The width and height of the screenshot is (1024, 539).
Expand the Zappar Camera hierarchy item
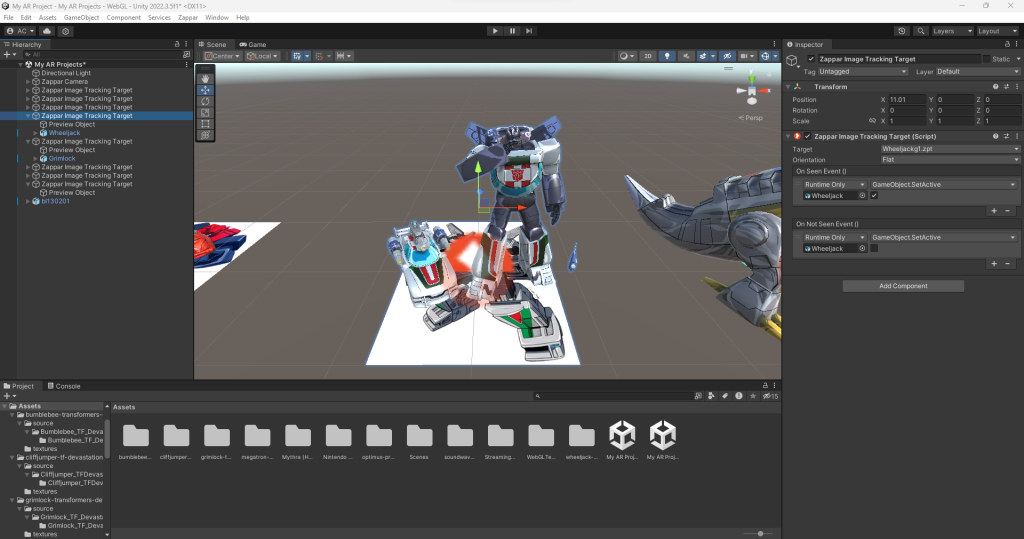[27, 82]
